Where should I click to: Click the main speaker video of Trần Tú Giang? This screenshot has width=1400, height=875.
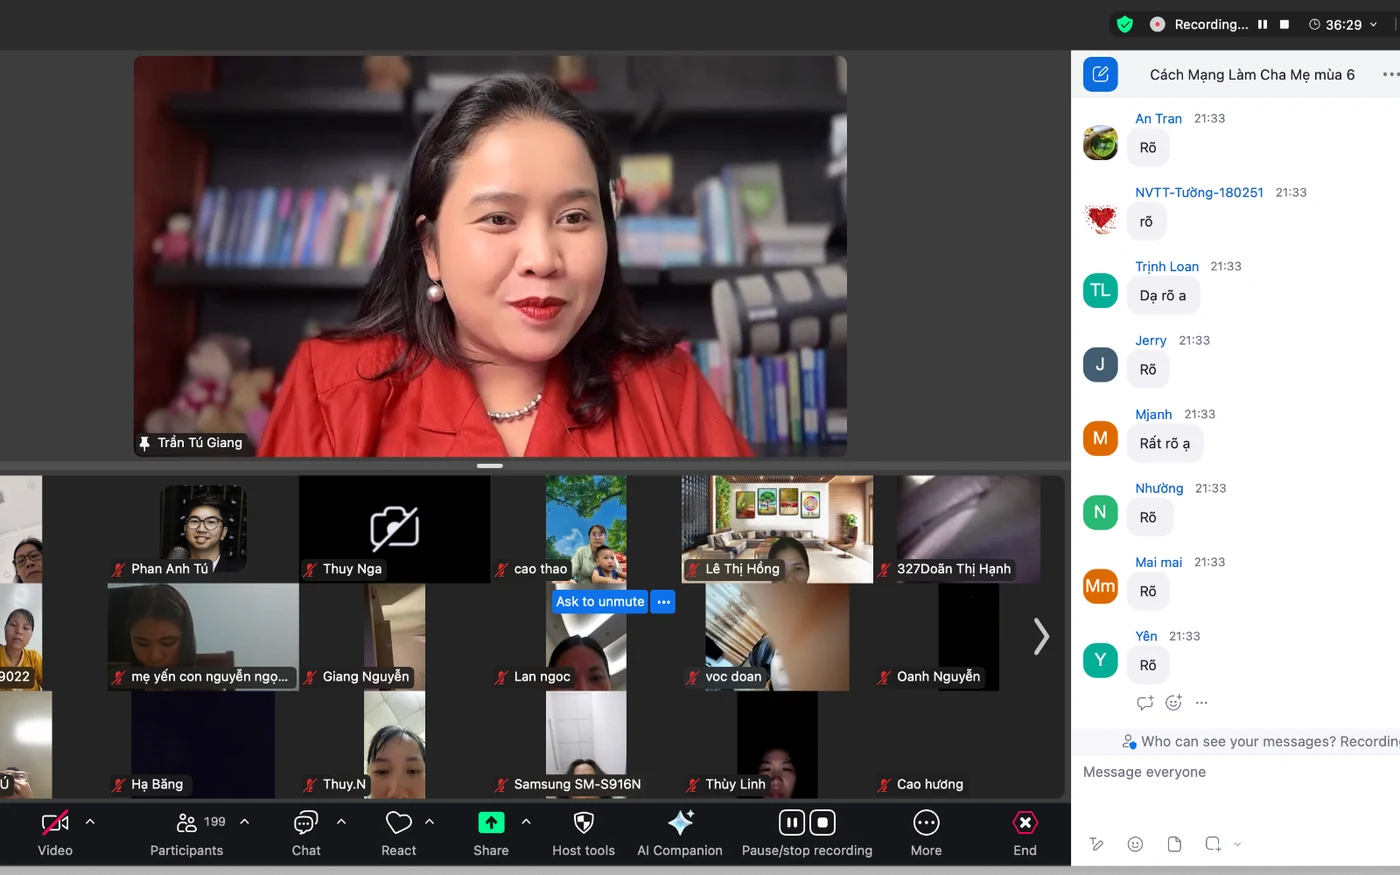tap(490, 256)
